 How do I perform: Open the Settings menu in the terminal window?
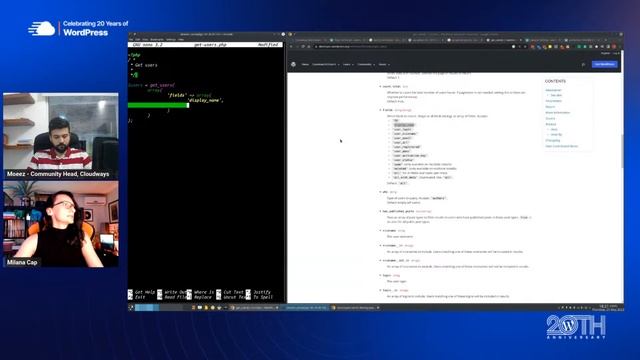171,40
